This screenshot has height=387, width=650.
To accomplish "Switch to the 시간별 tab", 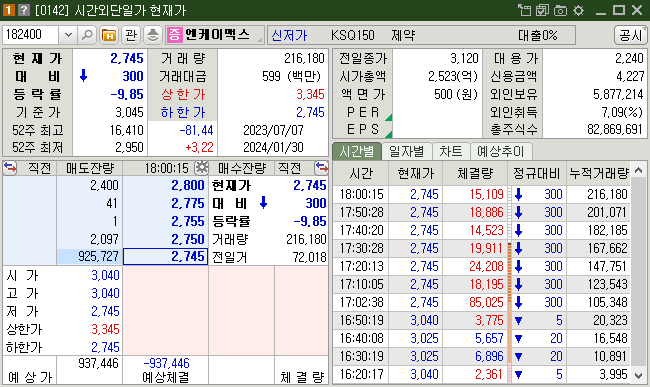I will [x=357, y=151].
